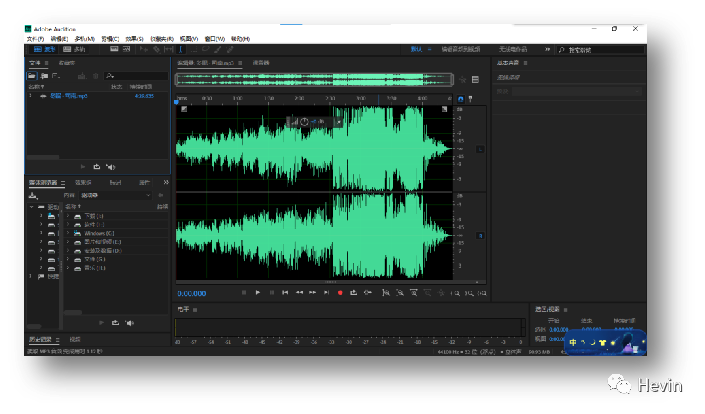Collapse the drives tree root

coord(31,207)
